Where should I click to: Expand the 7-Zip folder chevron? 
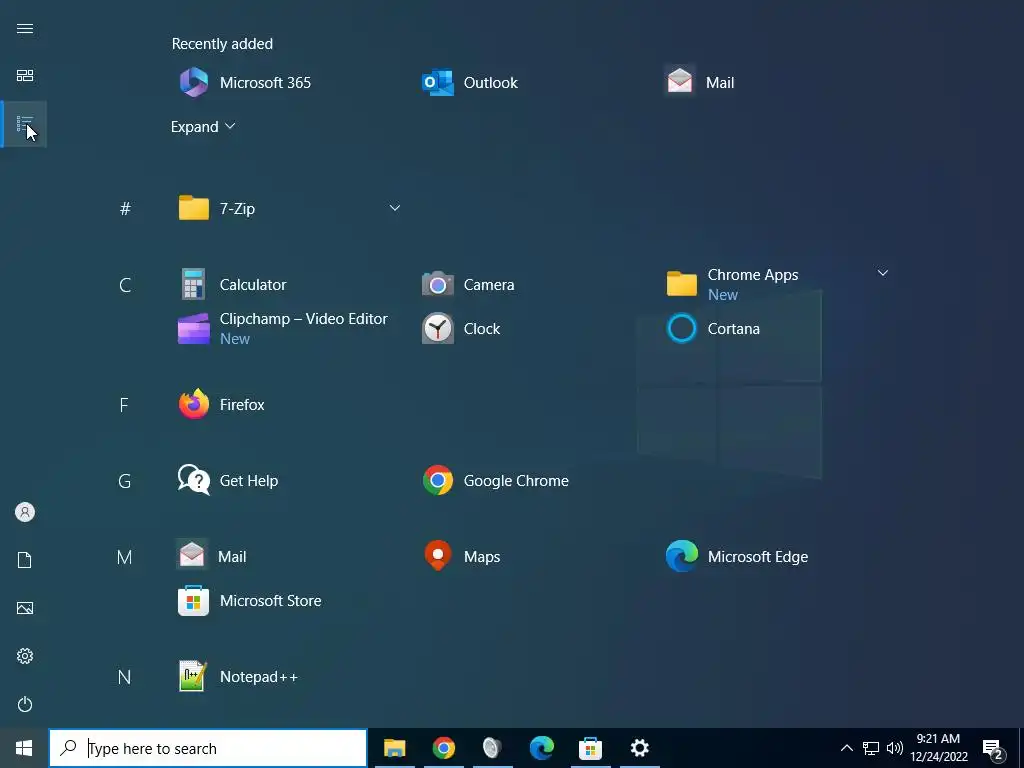(x=394, y=208)
